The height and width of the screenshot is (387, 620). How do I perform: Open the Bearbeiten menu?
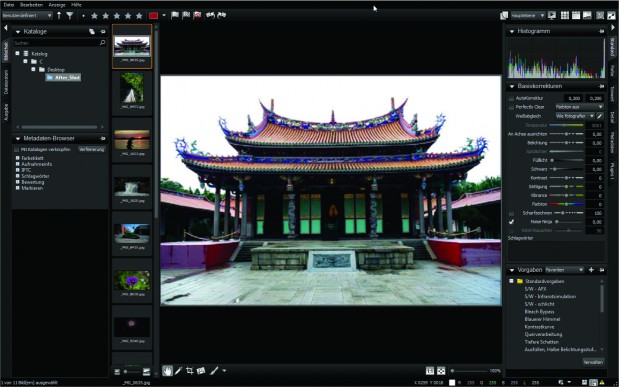(31, 5)
